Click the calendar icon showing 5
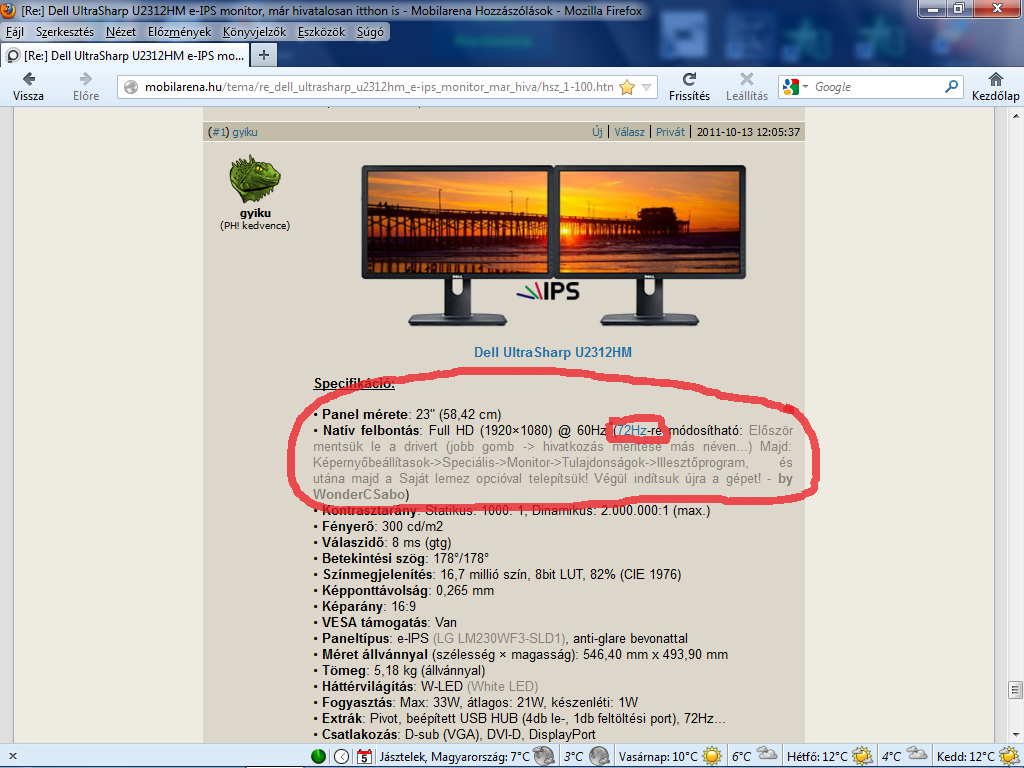 (364, 756)
